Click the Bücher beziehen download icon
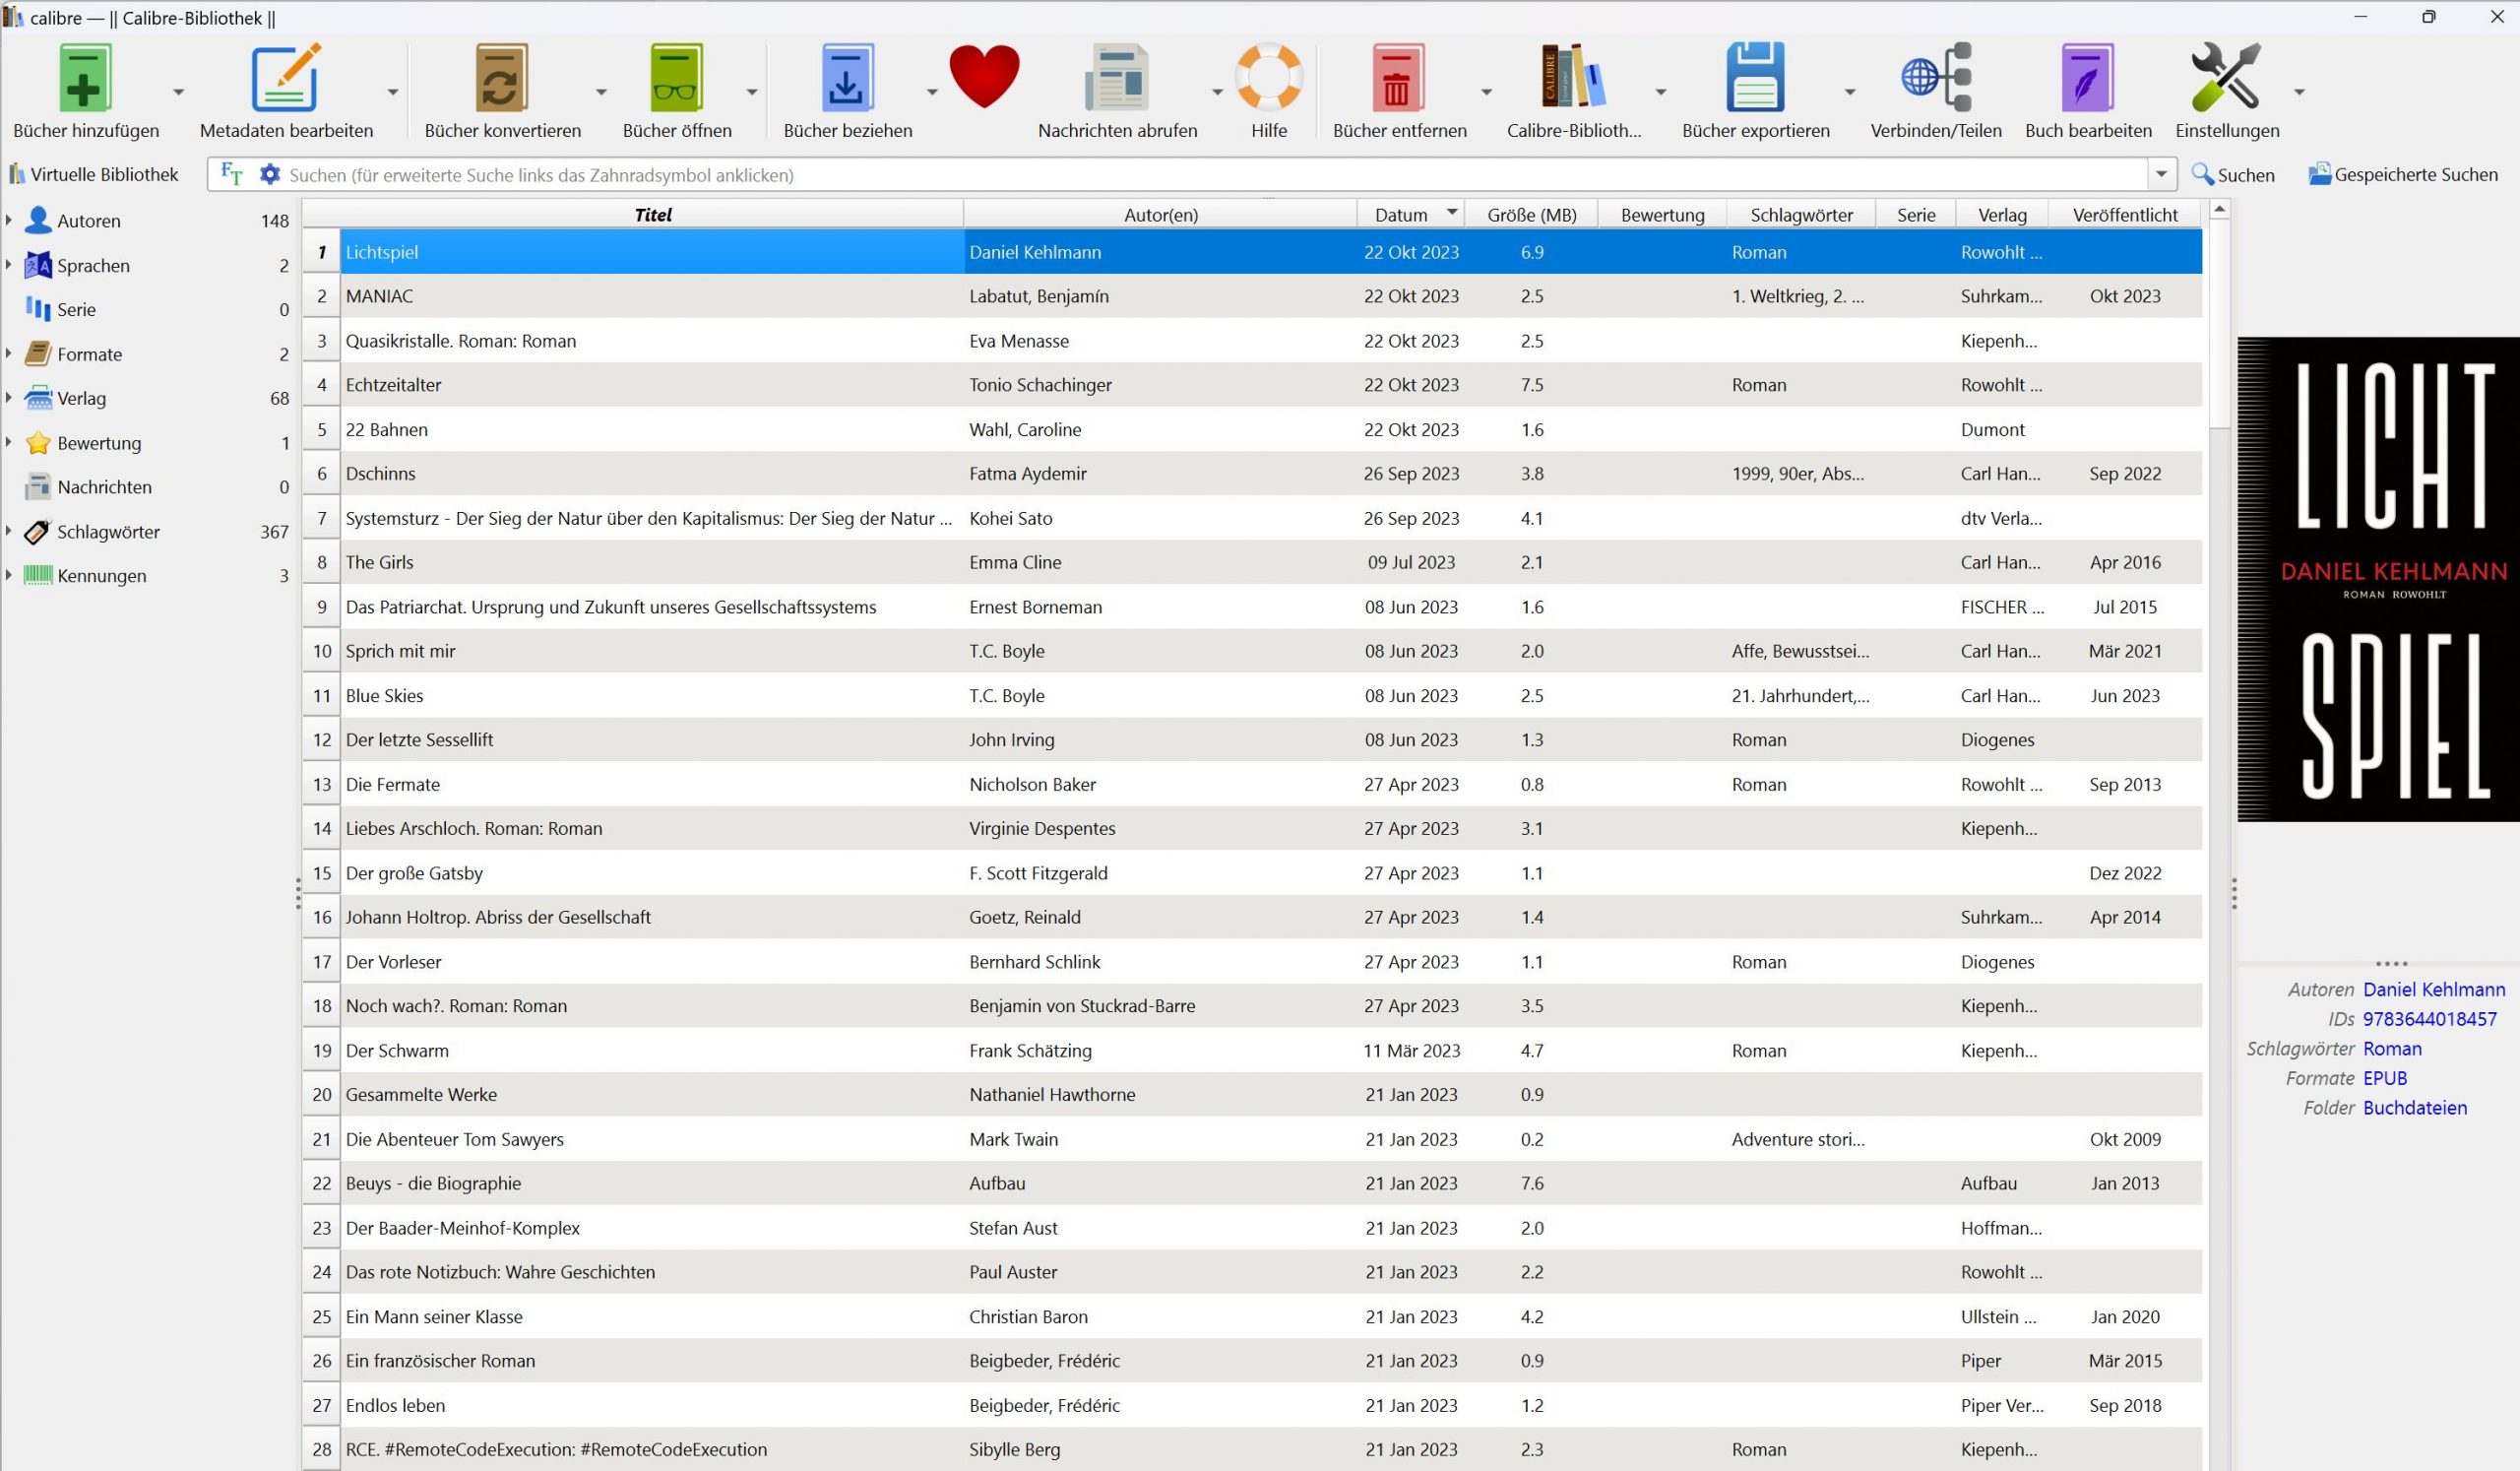 click(847, 77)
